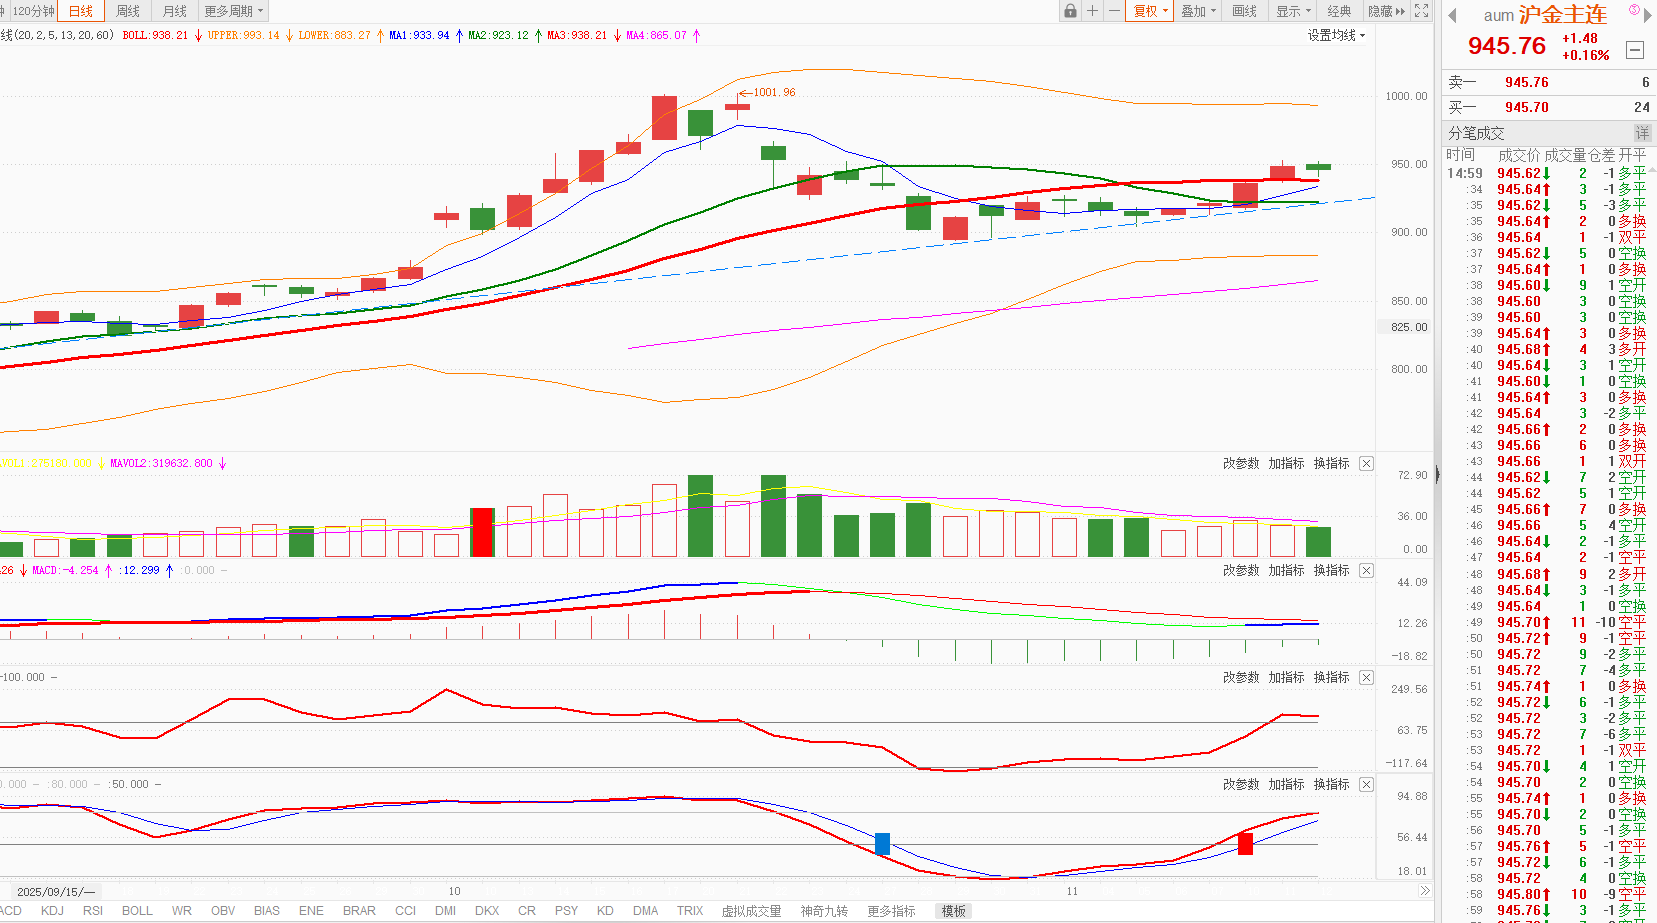Image resolution: width=1657 pixels, height=923 pixels.
Task: Enter full-screen chart mode
Action: (1422, 11)
